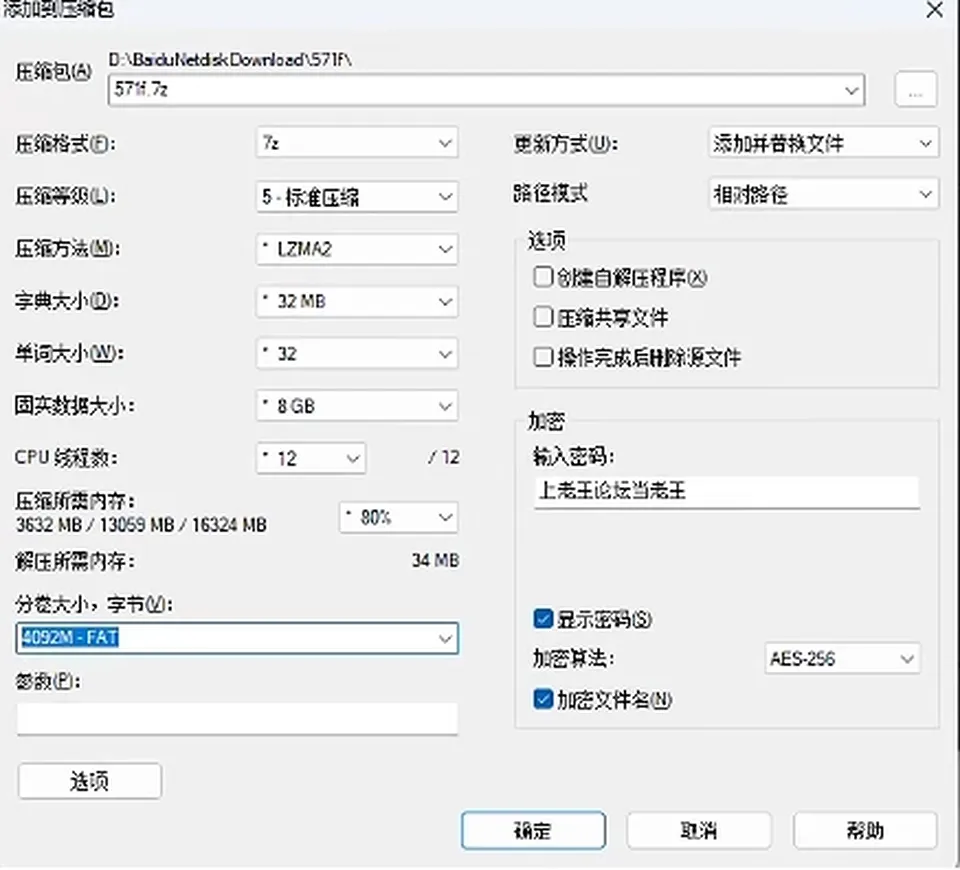
Task: Open the CPU threads 12 dropdown
Action: click(311, 458)
